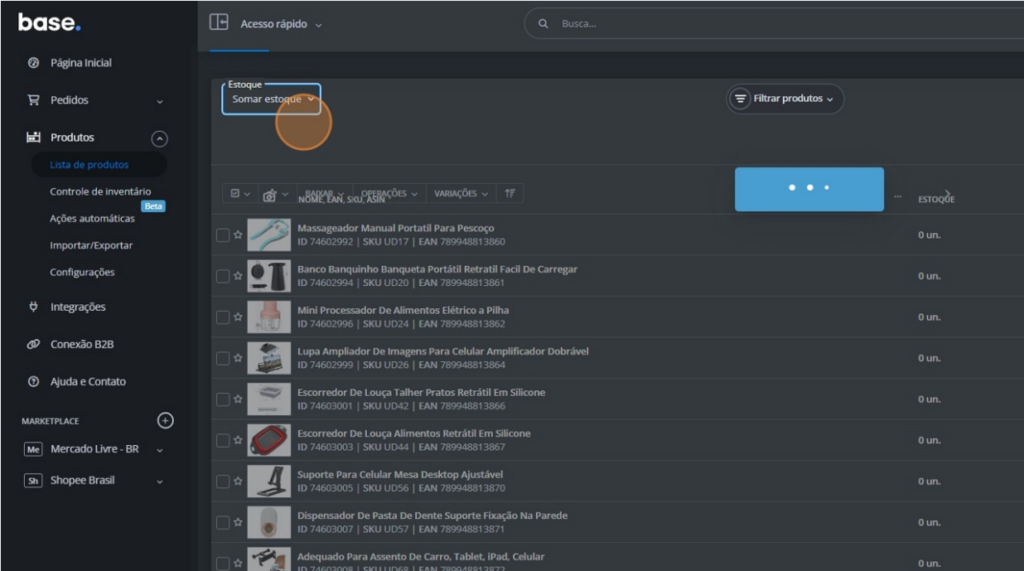Add a marketplace with the plus icon
Viewport: 1024px width, 571px height.
(166, 421)
